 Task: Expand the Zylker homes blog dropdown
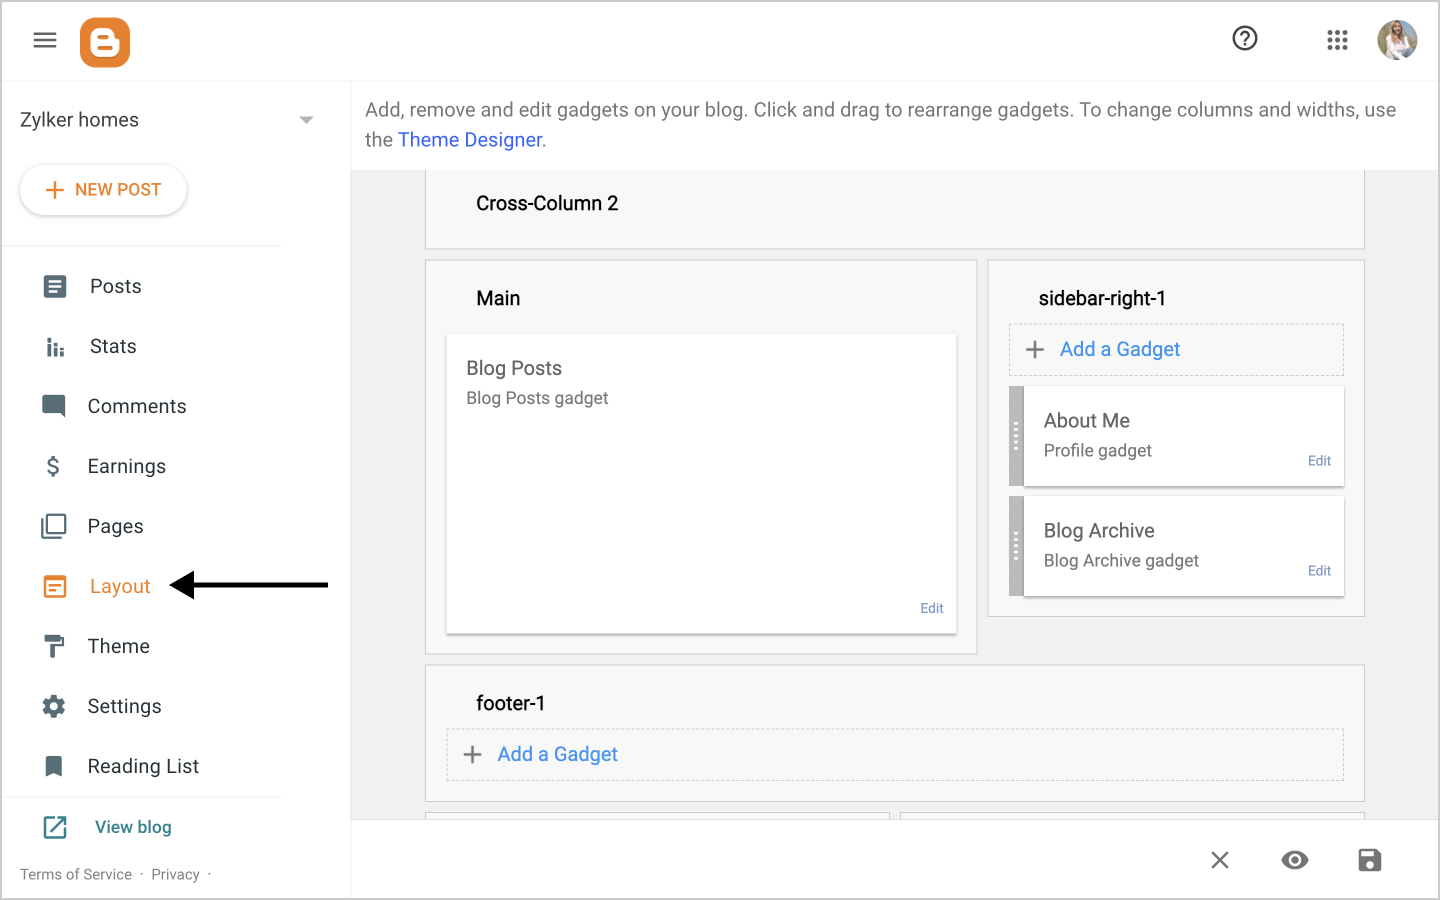306,120
